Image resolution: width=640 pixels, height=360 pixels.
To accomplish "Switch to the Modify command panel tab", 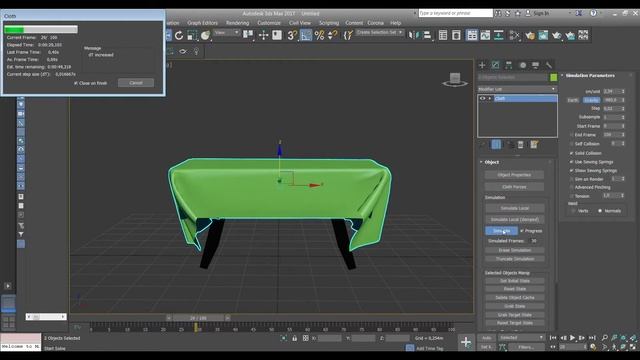I will pyautogui.click(x=495, y=65).
